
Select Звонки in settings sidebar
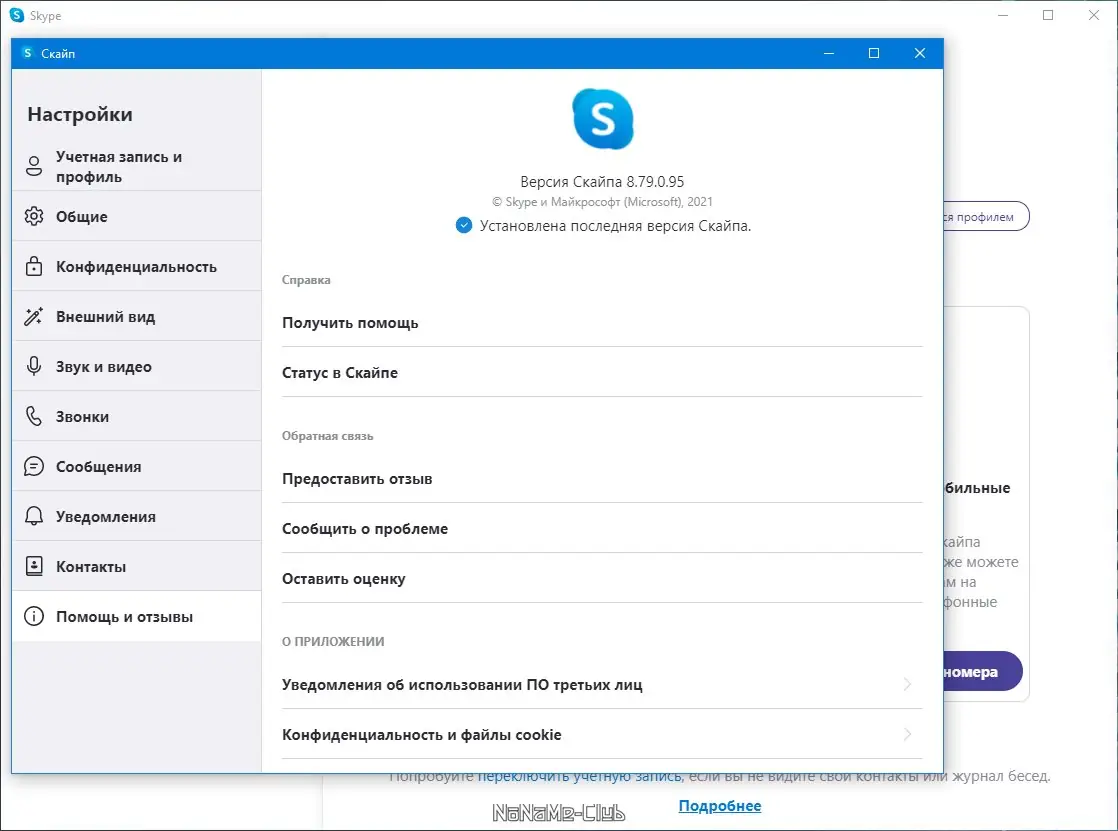click(x=137, y=416)
